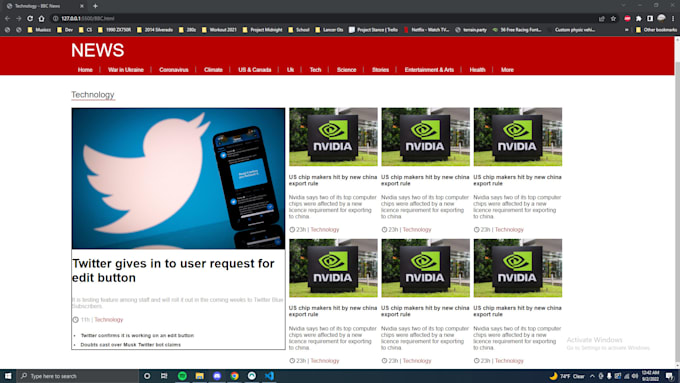
Task: Click the NEWS logo heading
Action: pyautogui.click(x=98, y=50)
